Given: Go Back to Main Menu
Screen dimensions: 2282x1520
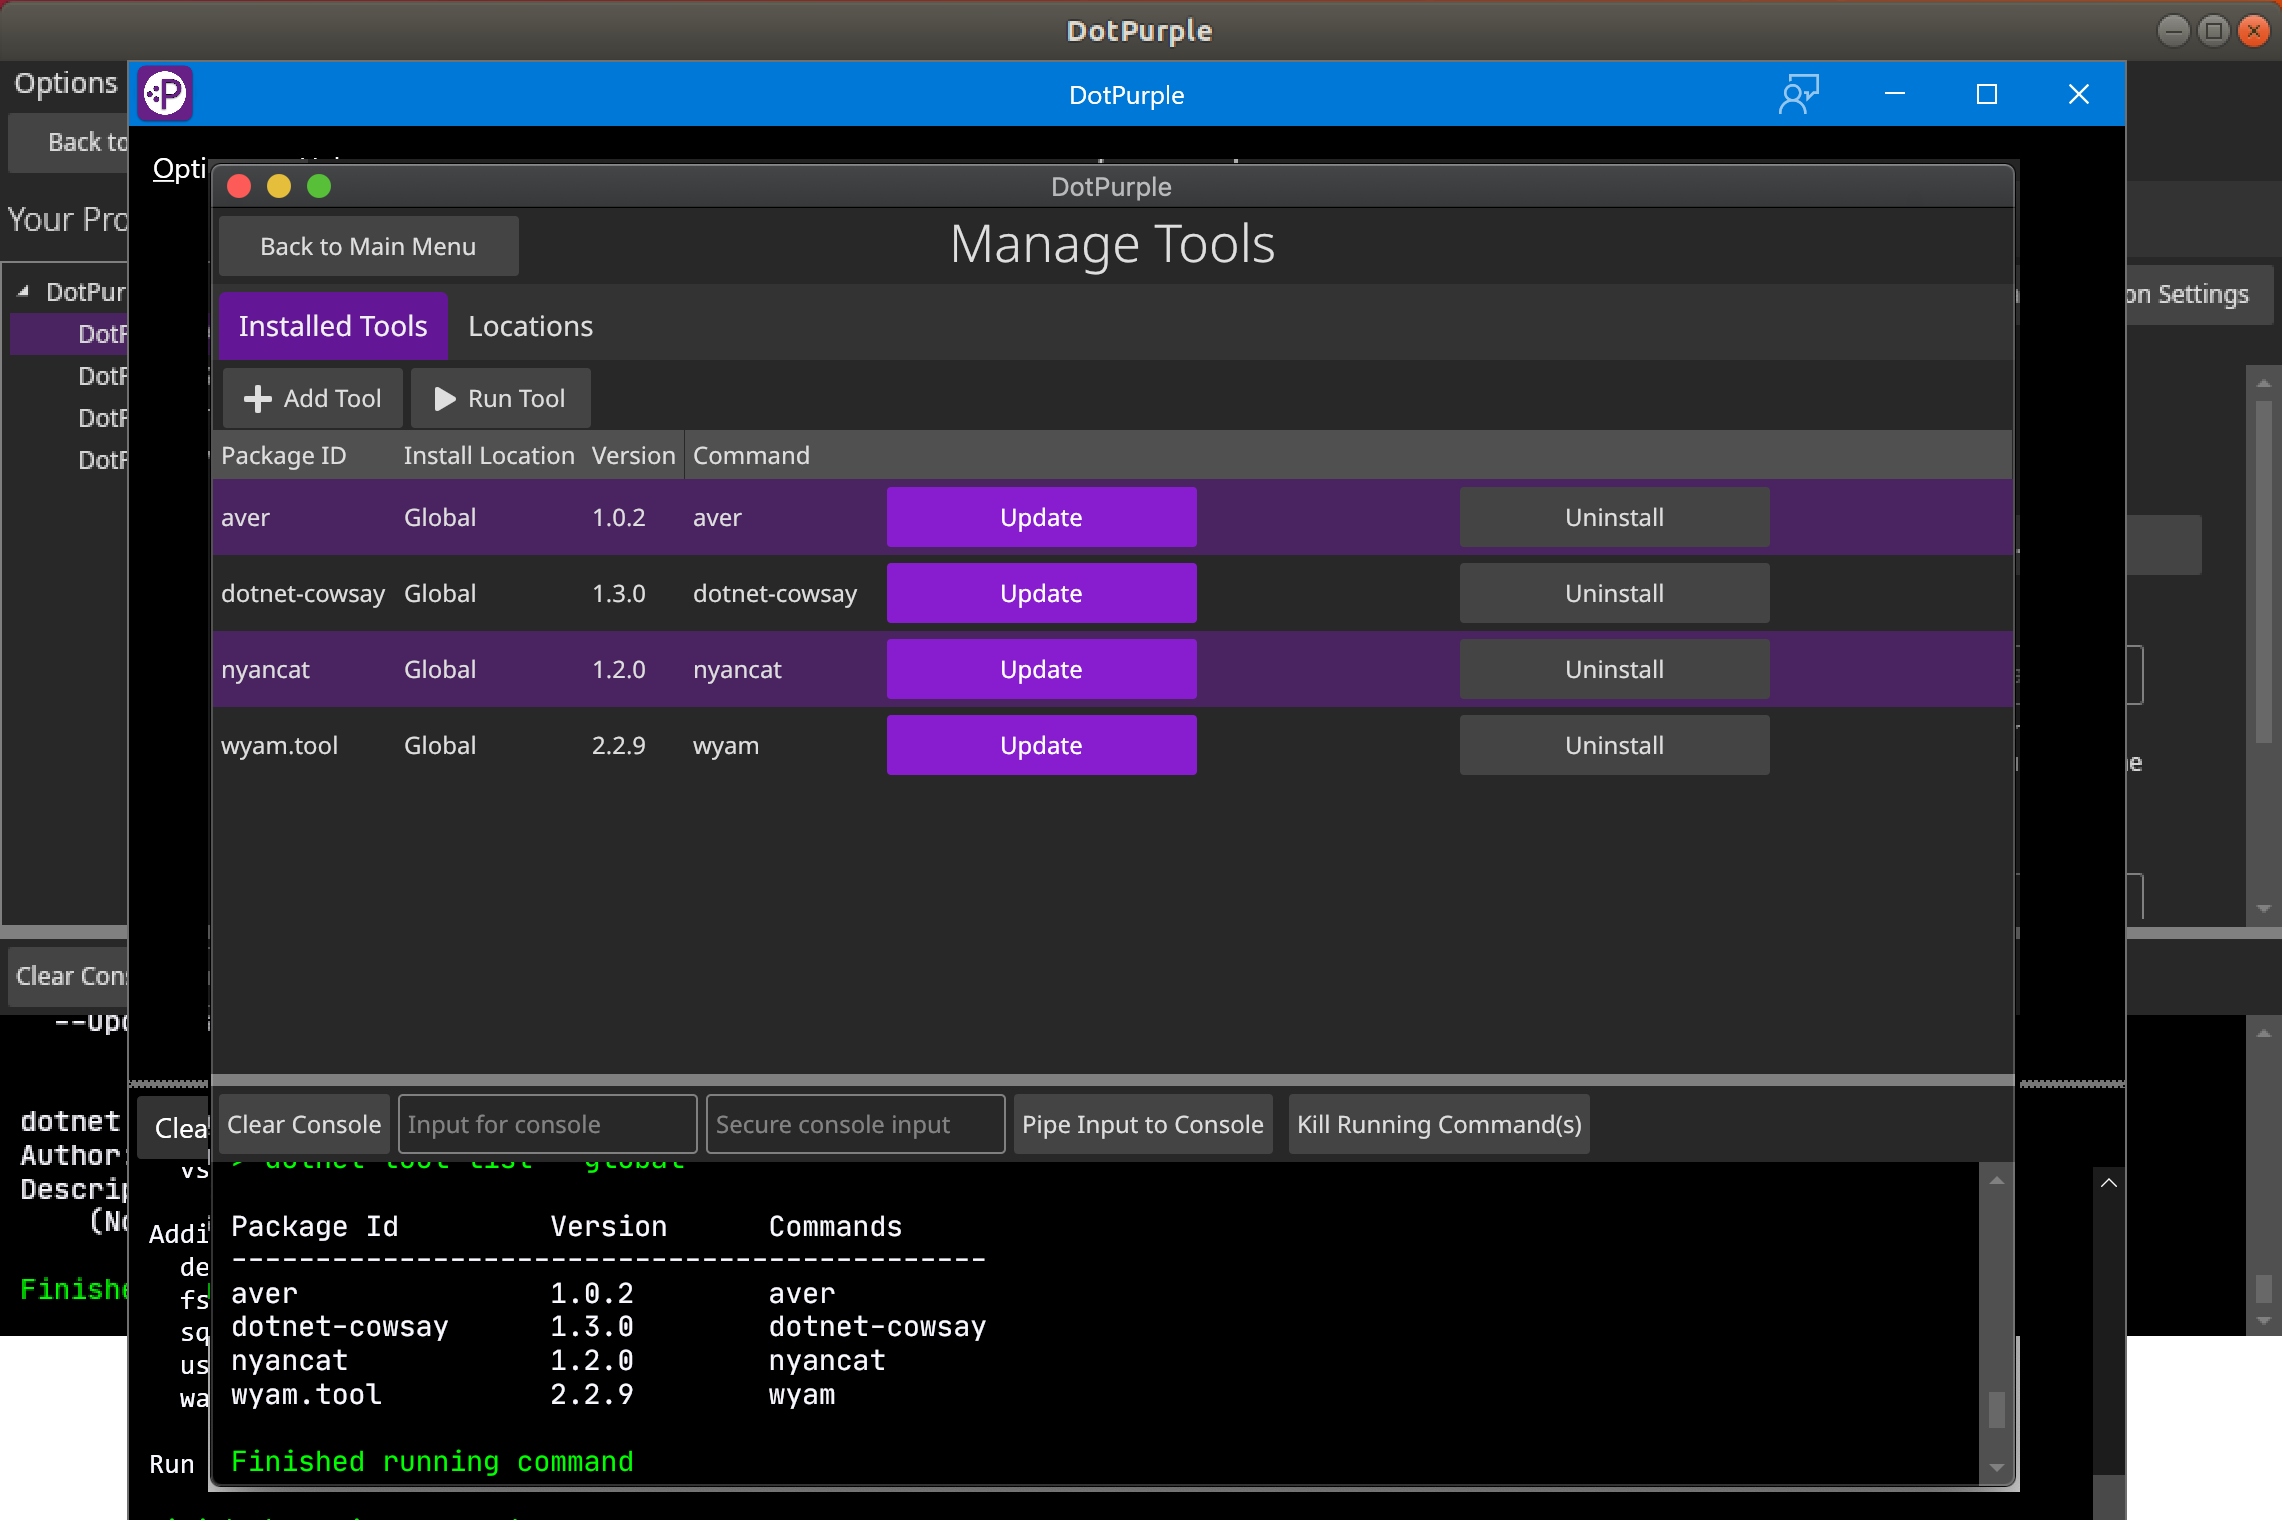Looking at the screenshot, I should click(x=368, y=246).
